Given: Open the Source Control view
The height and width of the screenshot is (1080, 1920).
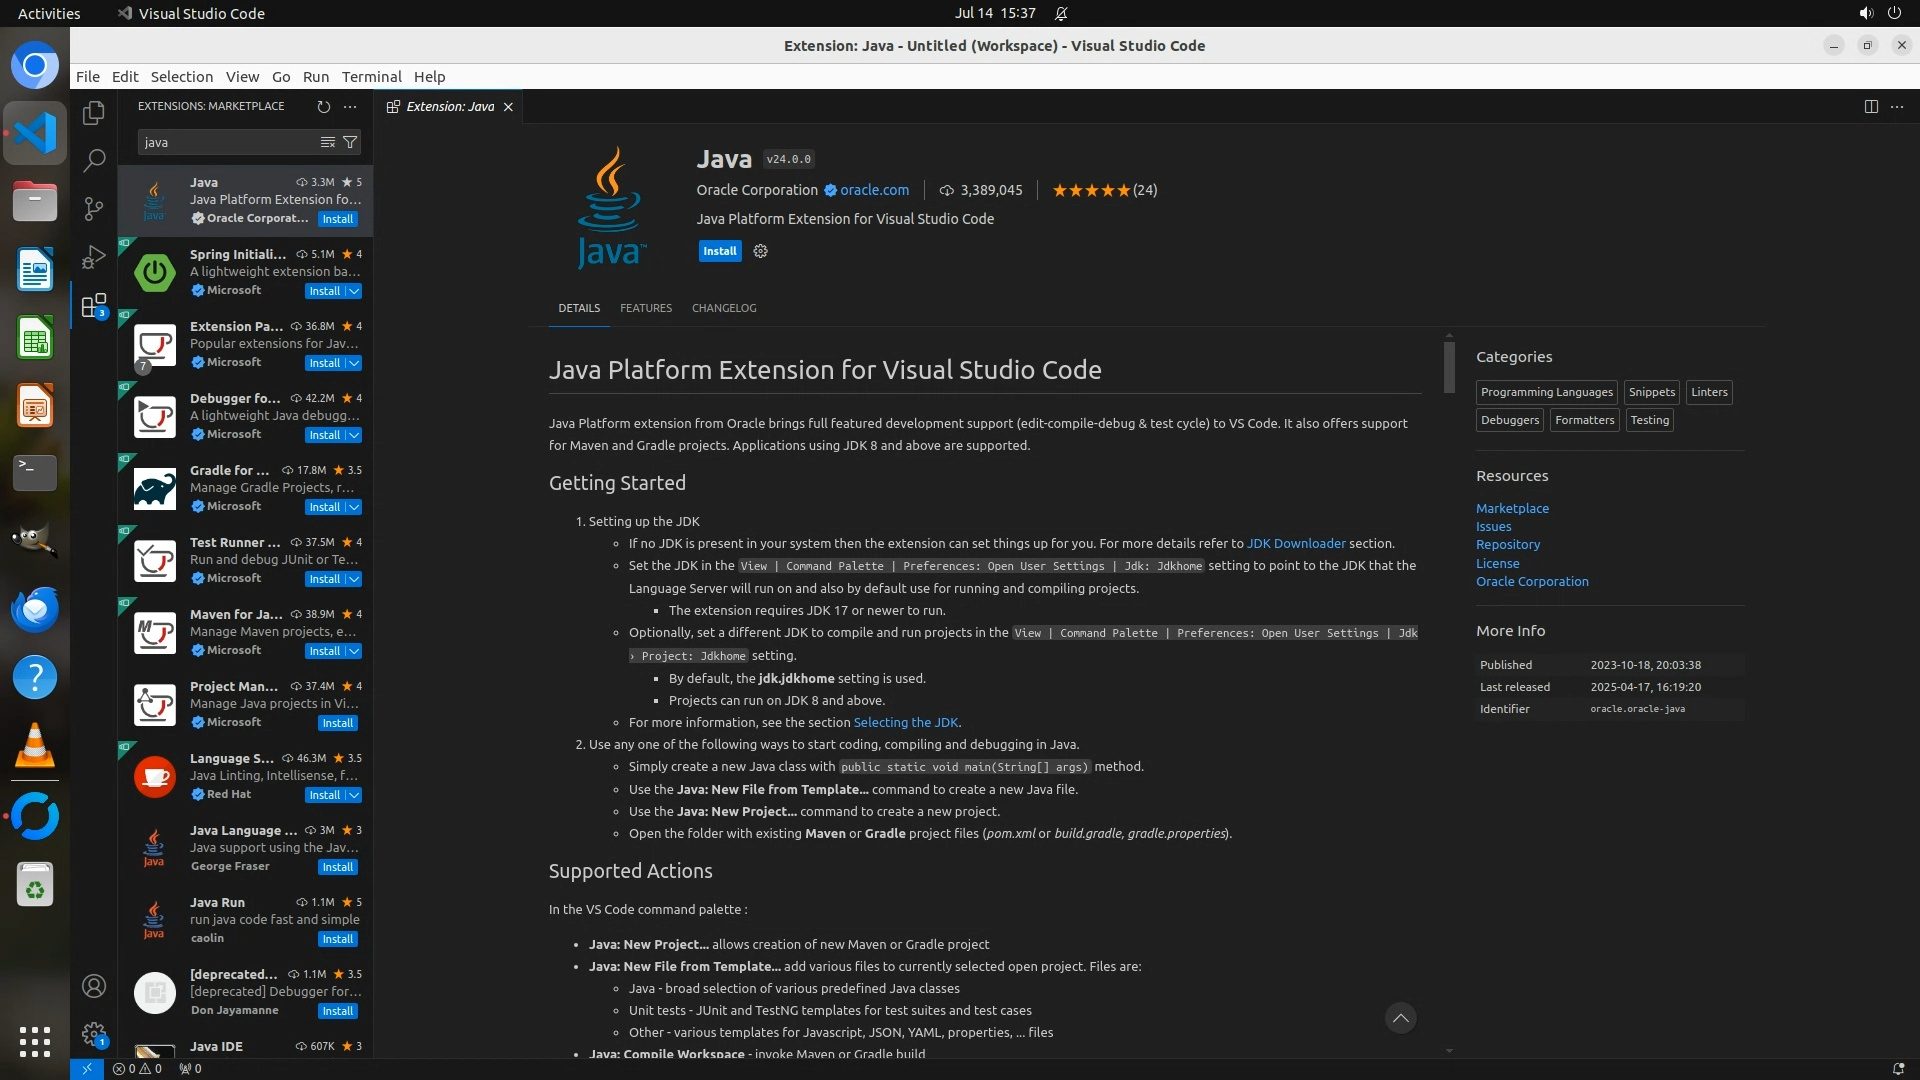Looking at the screenshot, I should (94, 208).
